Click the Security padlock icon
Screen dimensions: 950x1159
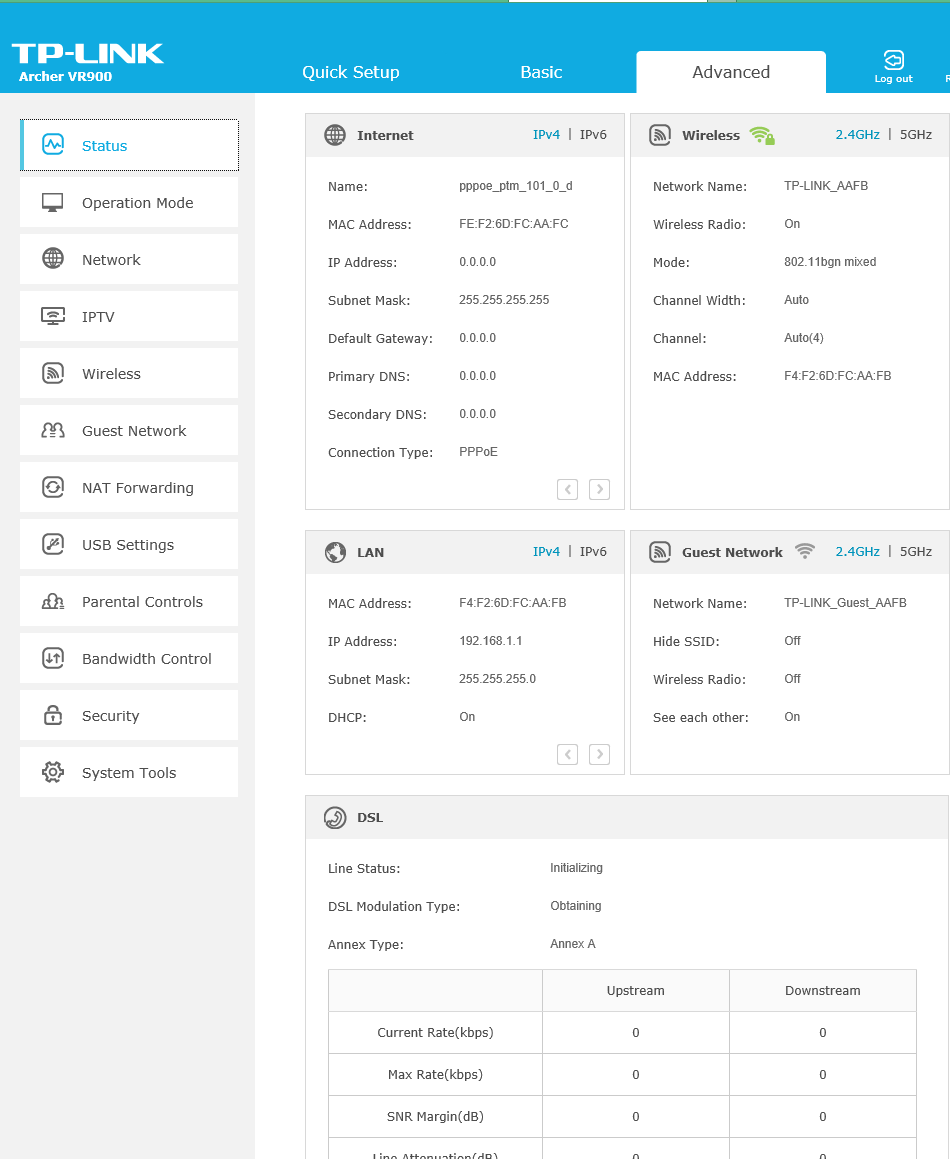pyautogui.click(x=53, y=716)
